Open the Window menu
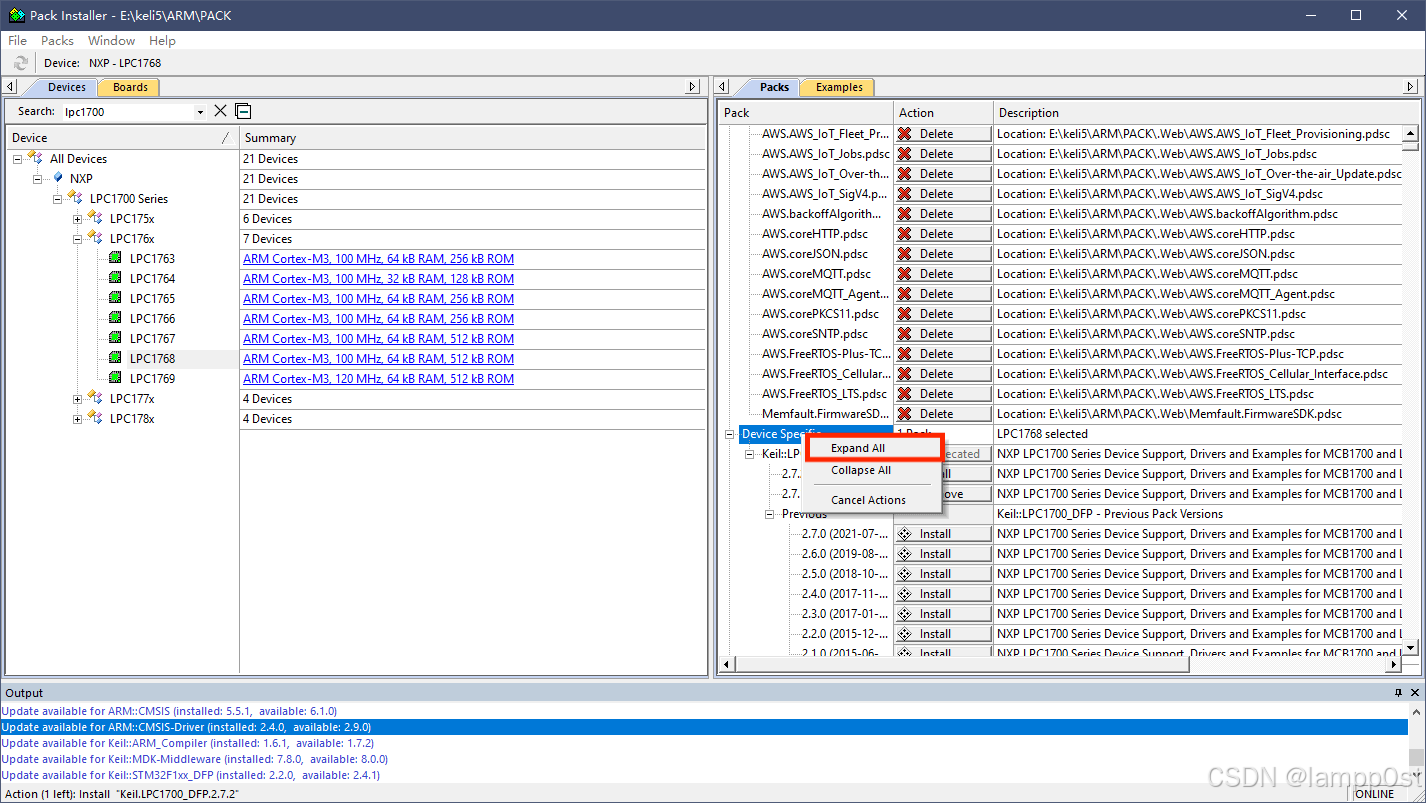 pos(111,41)
